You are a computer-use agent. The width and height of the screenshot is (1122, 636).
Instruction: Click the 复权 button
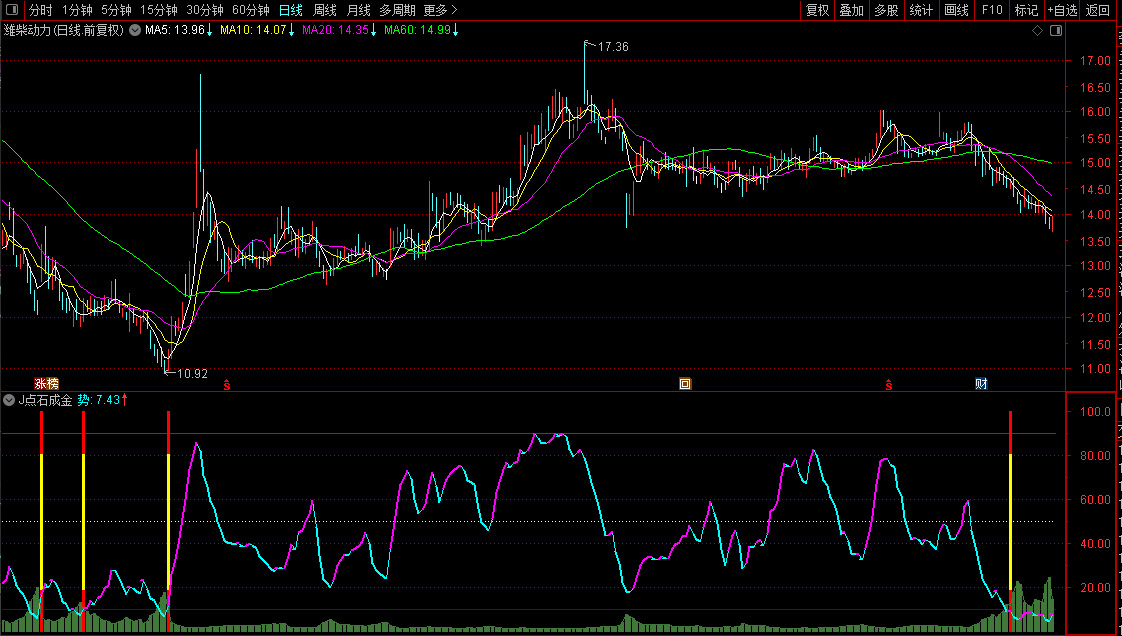(818, 10)
